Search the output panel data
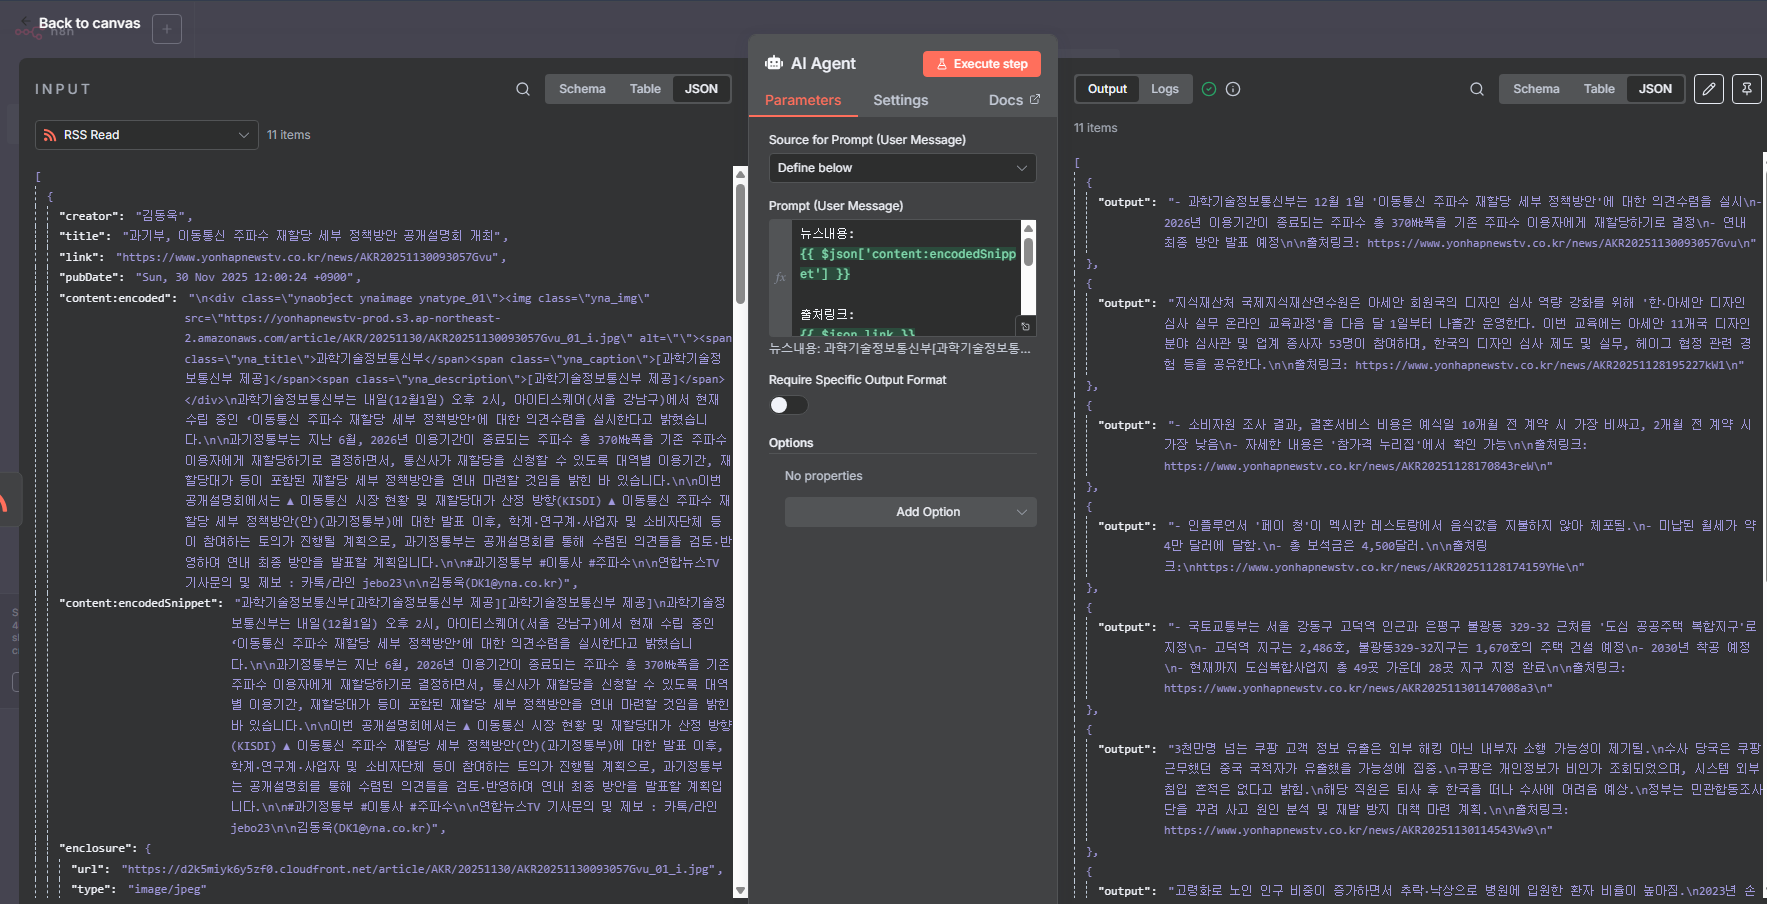 point(1477,89)
